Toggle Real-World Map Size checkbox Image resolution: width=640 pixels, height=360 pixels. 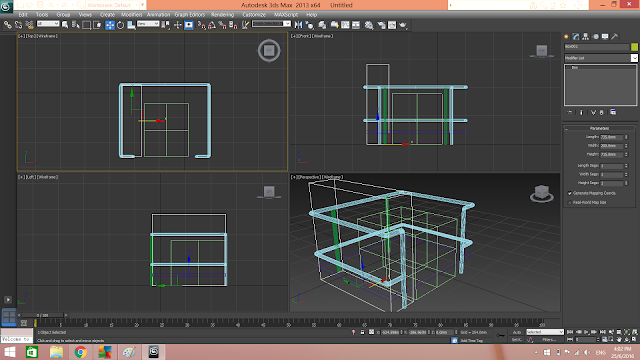pyautogui.click(x=570, y=202)
